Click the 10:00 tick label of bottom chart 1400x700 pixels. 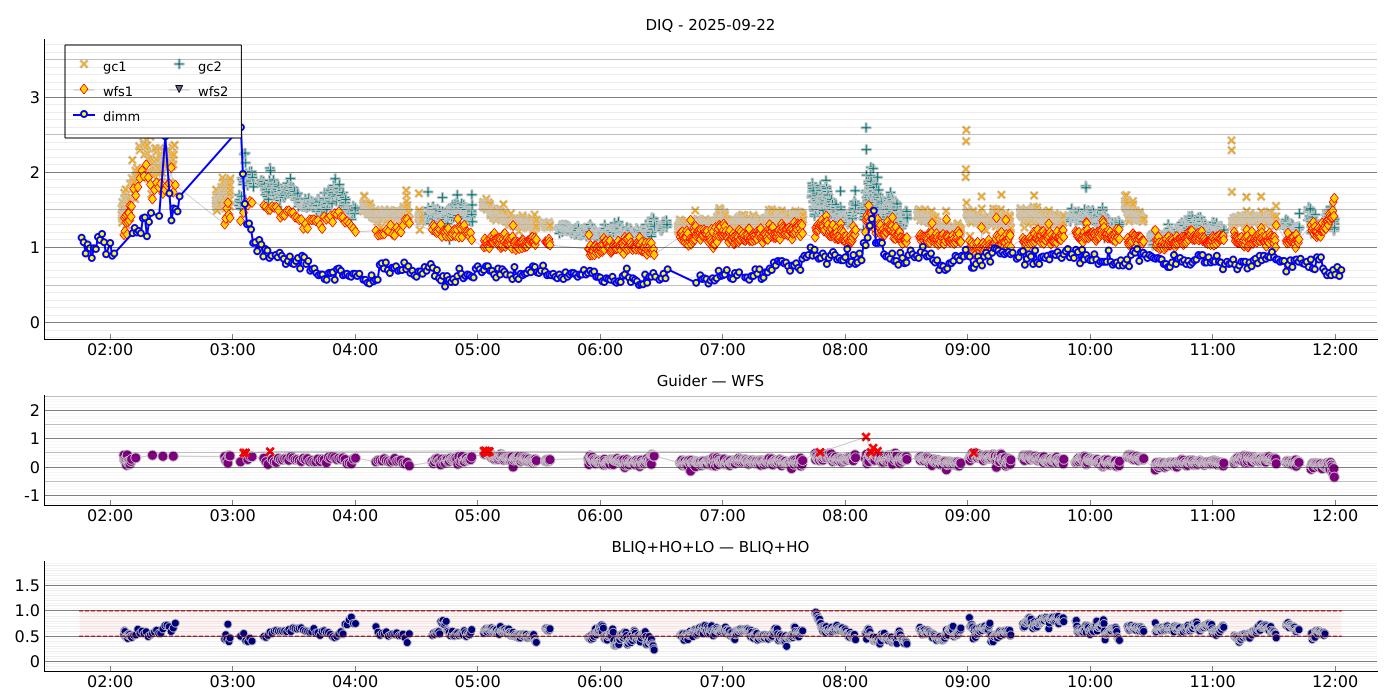pyautogui.click(x=1090, y=682)
